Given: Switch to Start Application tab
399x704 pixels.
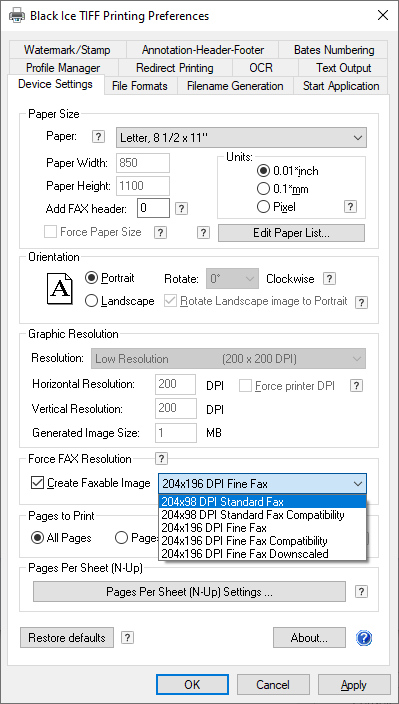Looking at the screenshot, I should 341,86.
